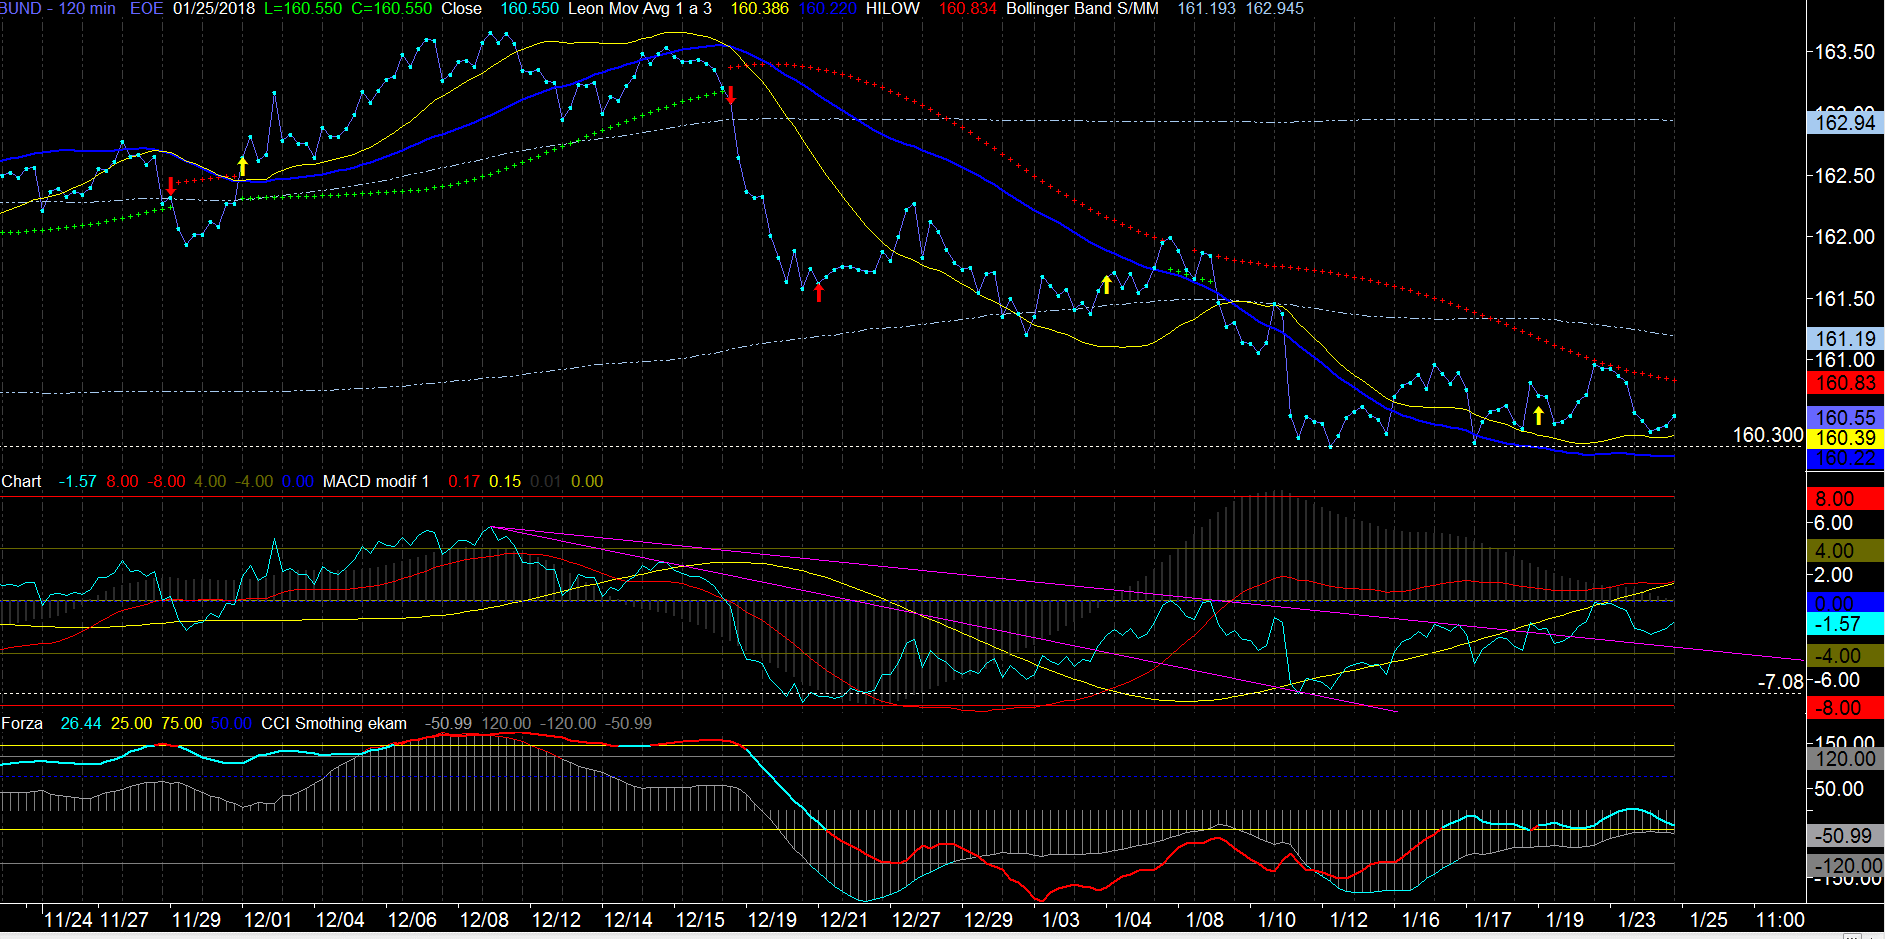Click the 50.00 label on CCI axis
The height and width of the screenshot is (939, 1885).
(1839, 789)
